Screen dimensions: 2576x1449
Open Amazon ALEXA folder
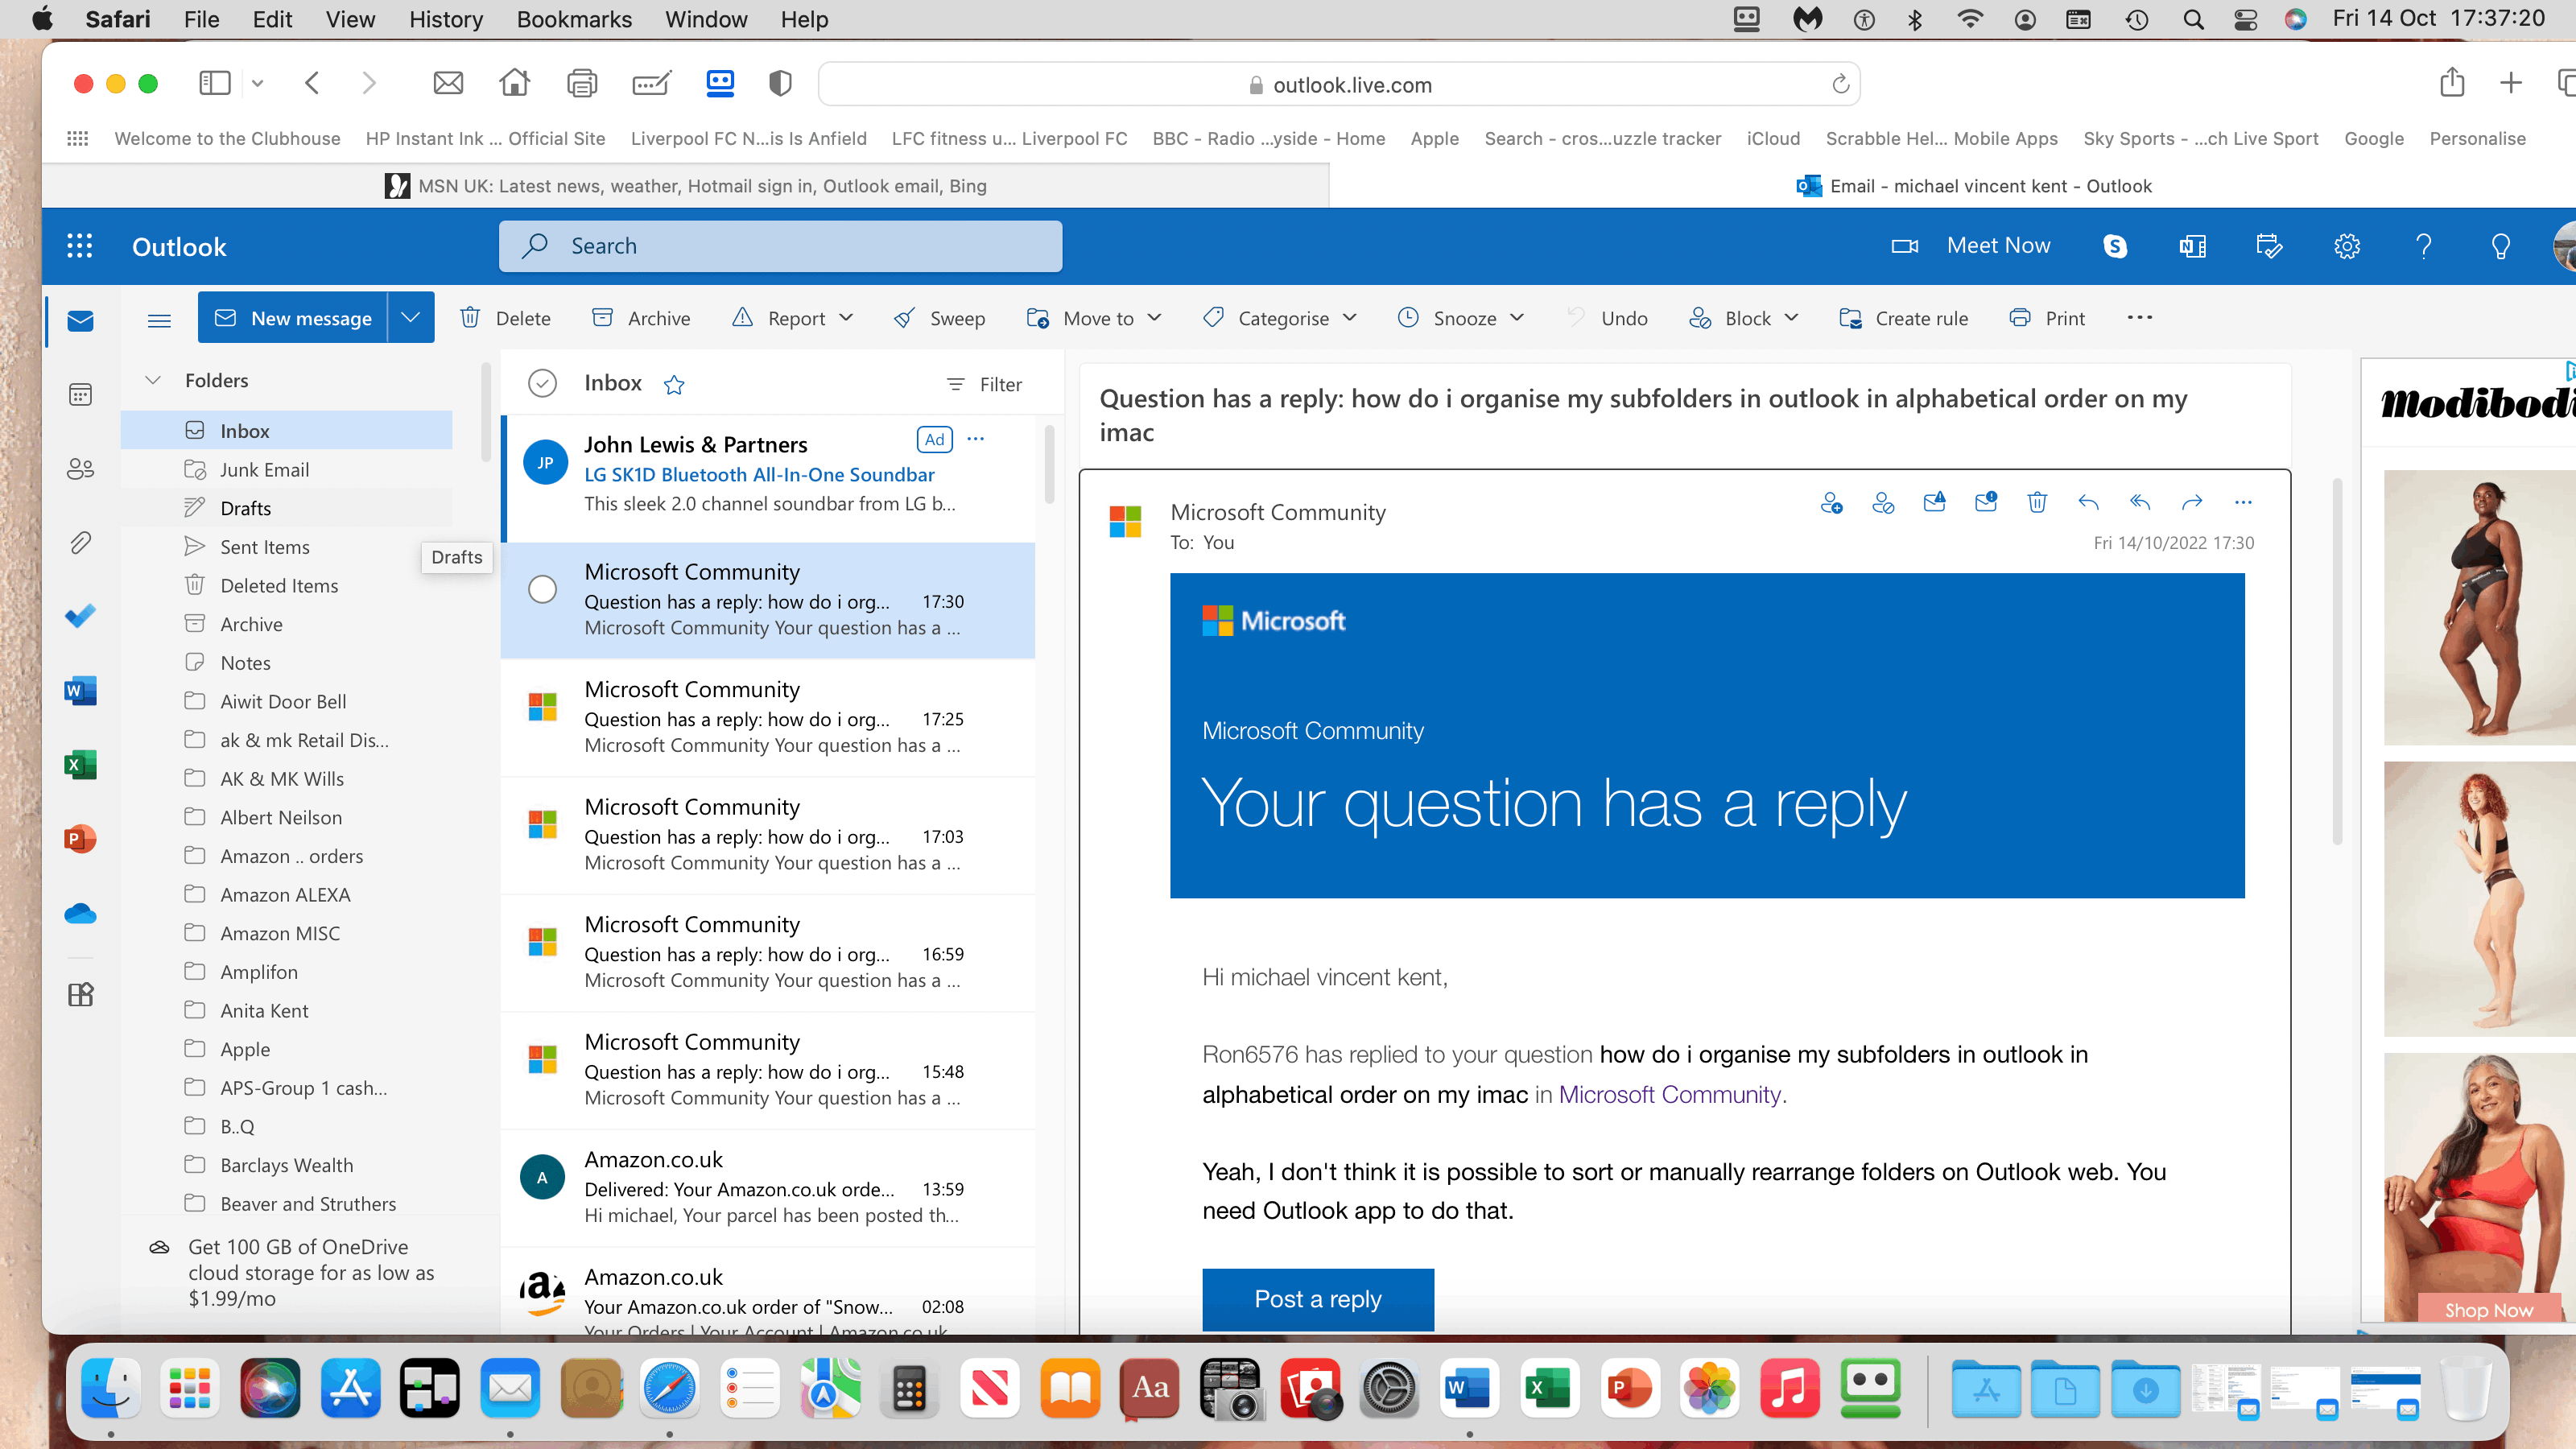tap(287, 894)
